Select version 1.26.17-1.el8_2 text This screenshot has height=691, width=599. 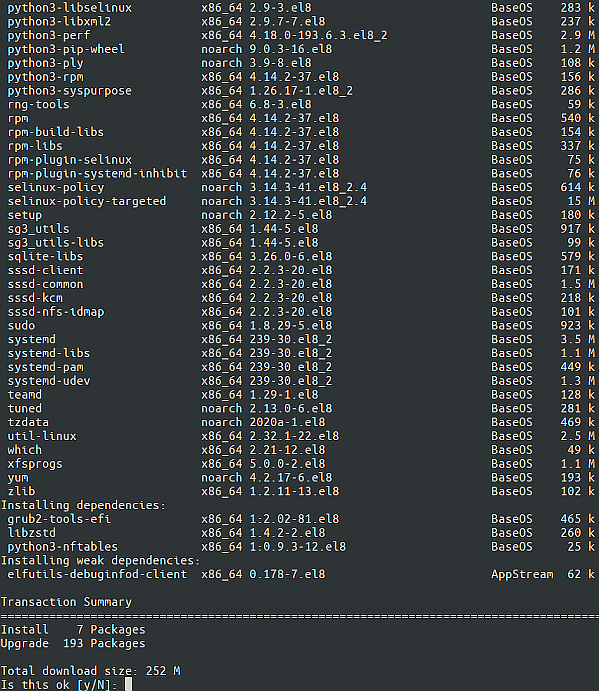pos(301,91)
